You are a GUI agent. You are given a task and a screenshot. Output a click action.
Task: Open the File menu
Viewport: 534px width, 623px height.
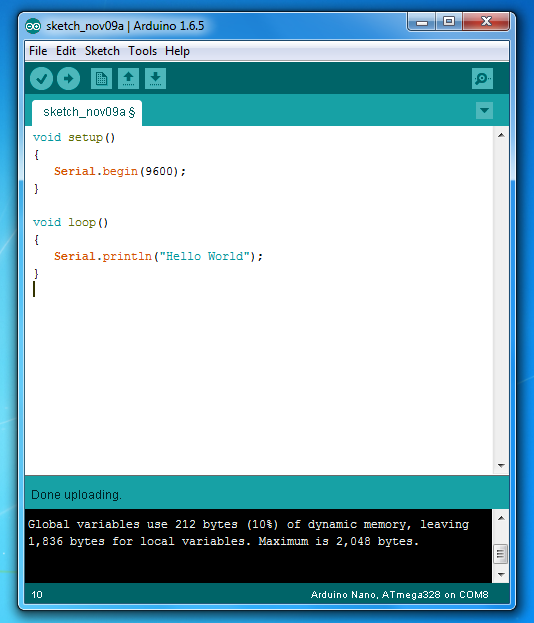(x=38, y=51)
